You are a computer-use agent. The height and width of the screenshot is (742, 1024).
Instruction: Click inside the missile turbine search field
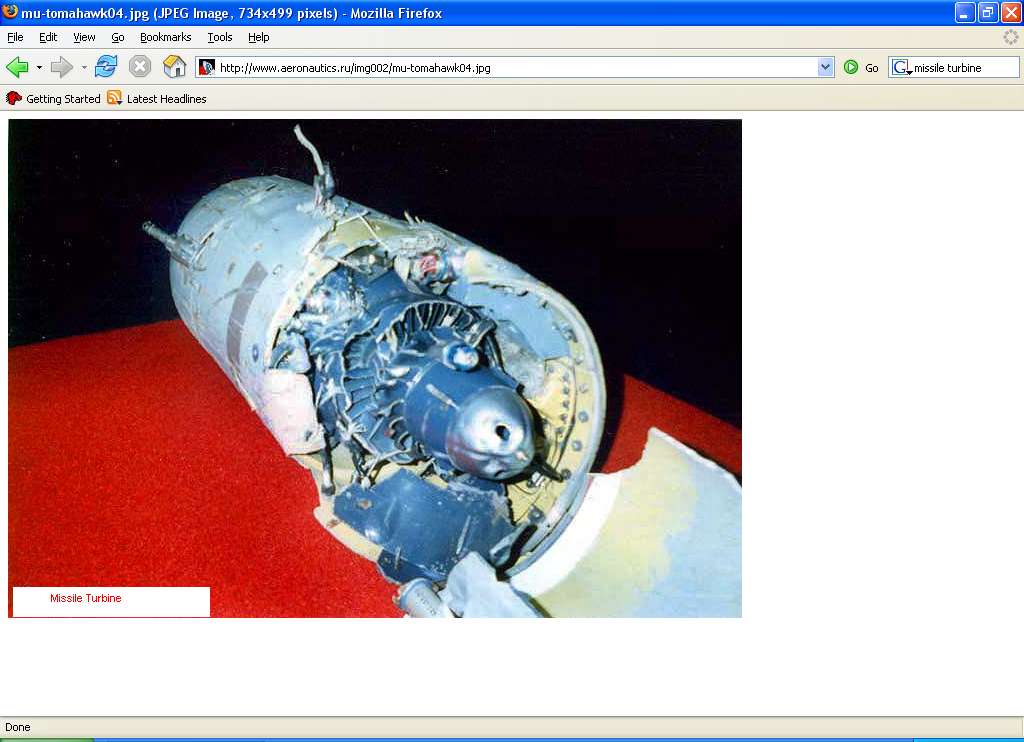pyautogui.click(x=960, y=66)
